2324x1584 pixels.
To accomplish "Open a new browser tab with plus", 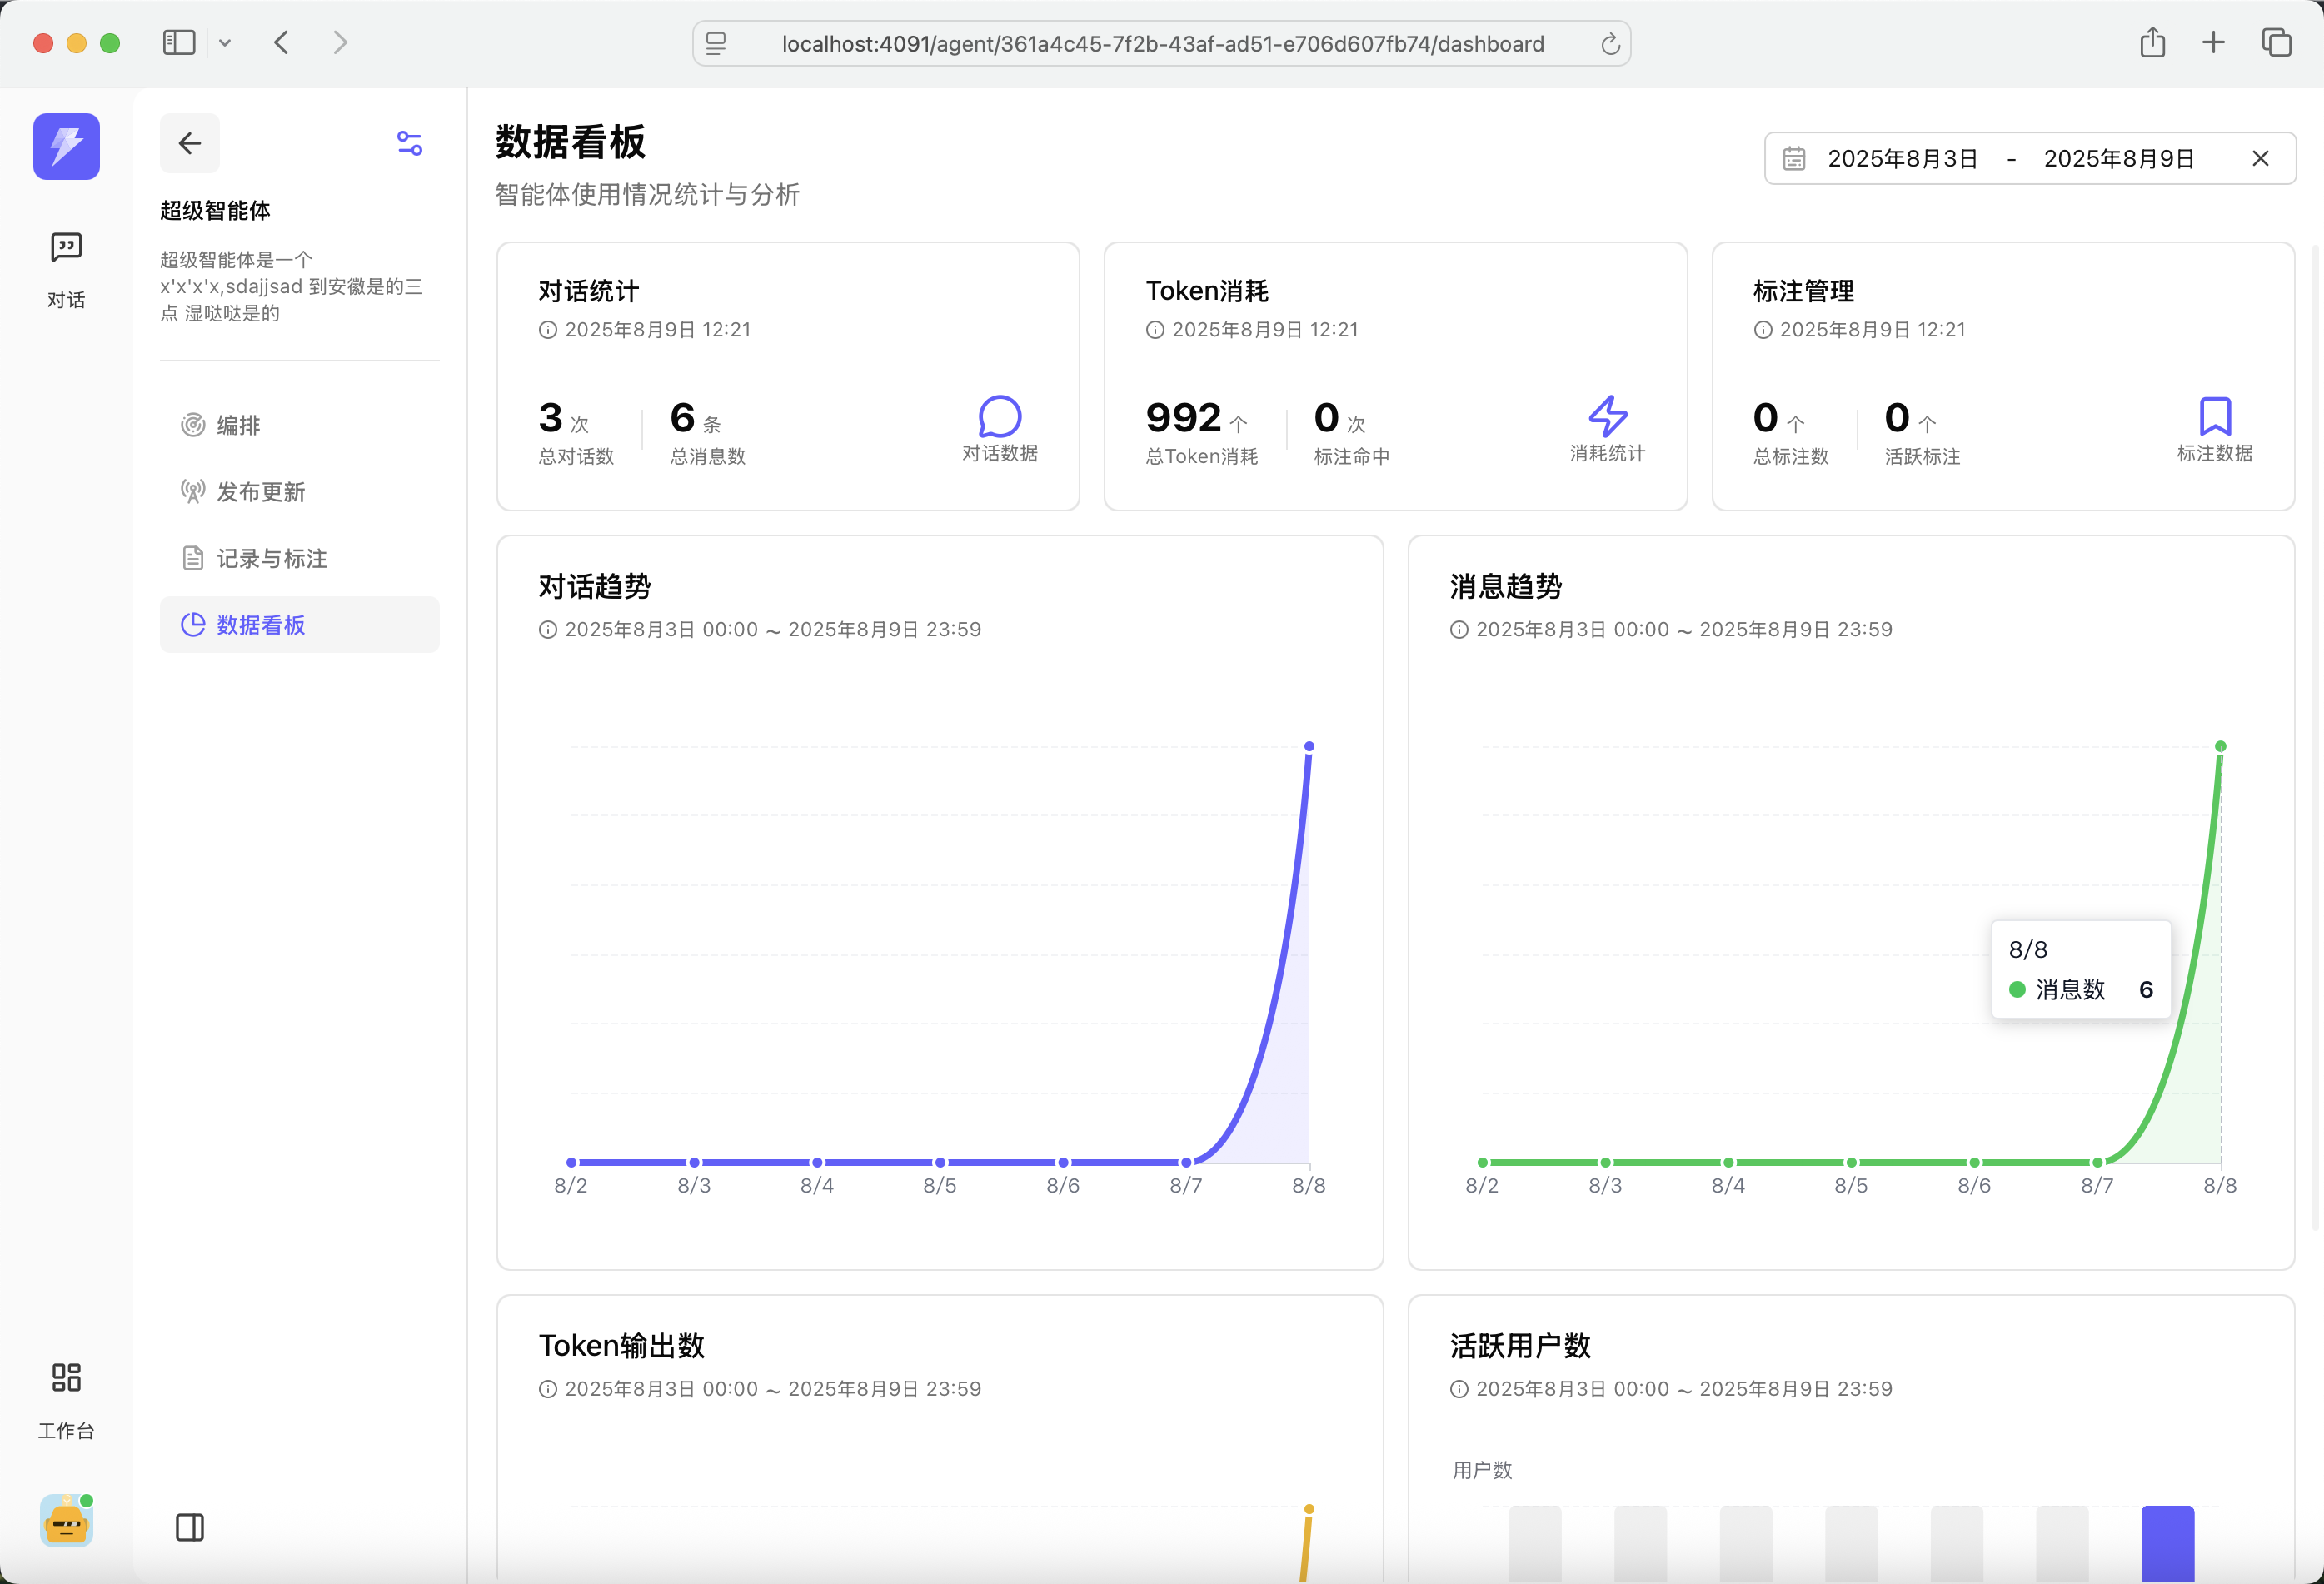I will tap(2214, 42).
